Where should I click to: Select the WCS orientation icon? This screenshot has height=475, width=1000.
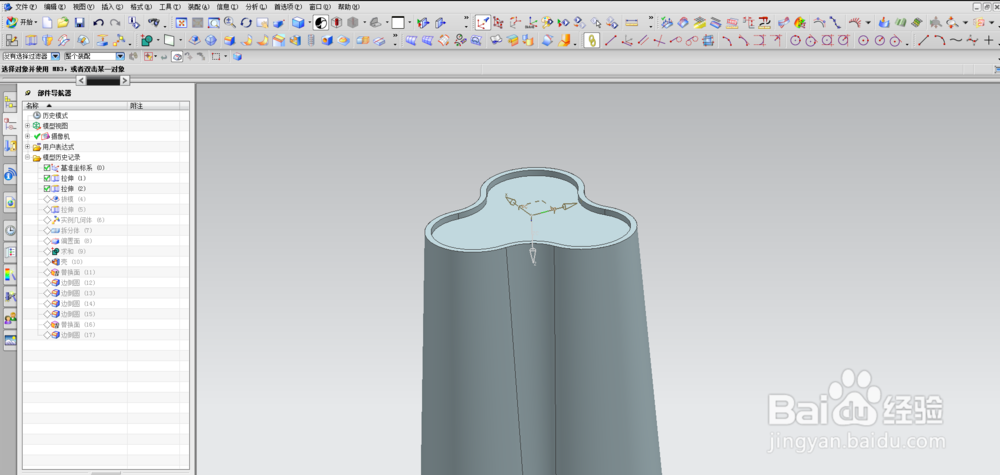483,22
